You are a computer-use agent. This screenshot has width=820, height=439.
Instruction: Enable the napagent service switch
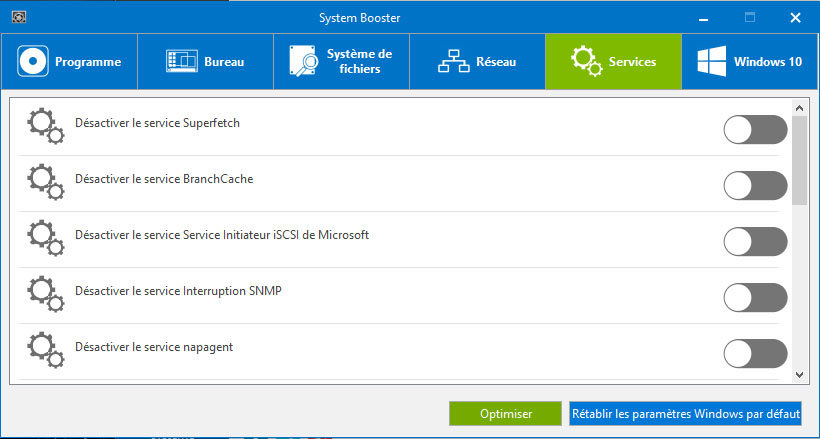click(x=755, y=354)
